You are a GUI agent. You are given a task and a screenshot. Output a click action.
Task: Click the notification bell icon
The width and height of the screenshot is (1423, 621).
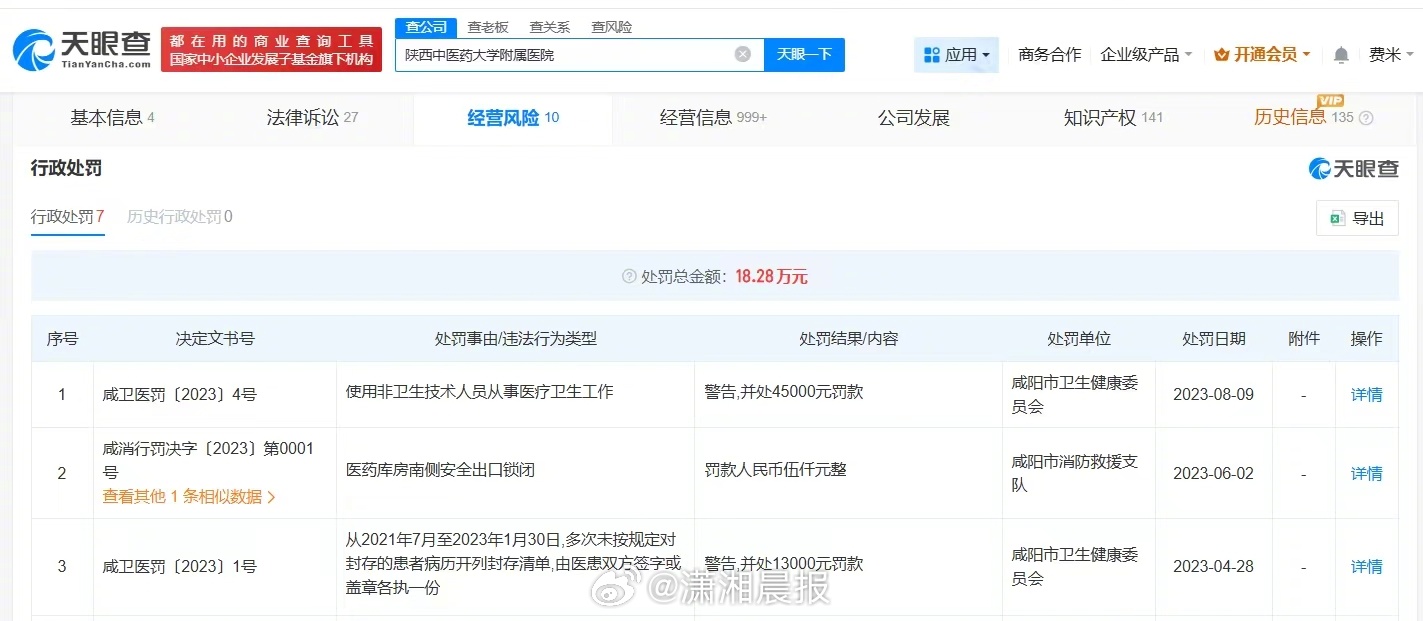(1340, 55)
